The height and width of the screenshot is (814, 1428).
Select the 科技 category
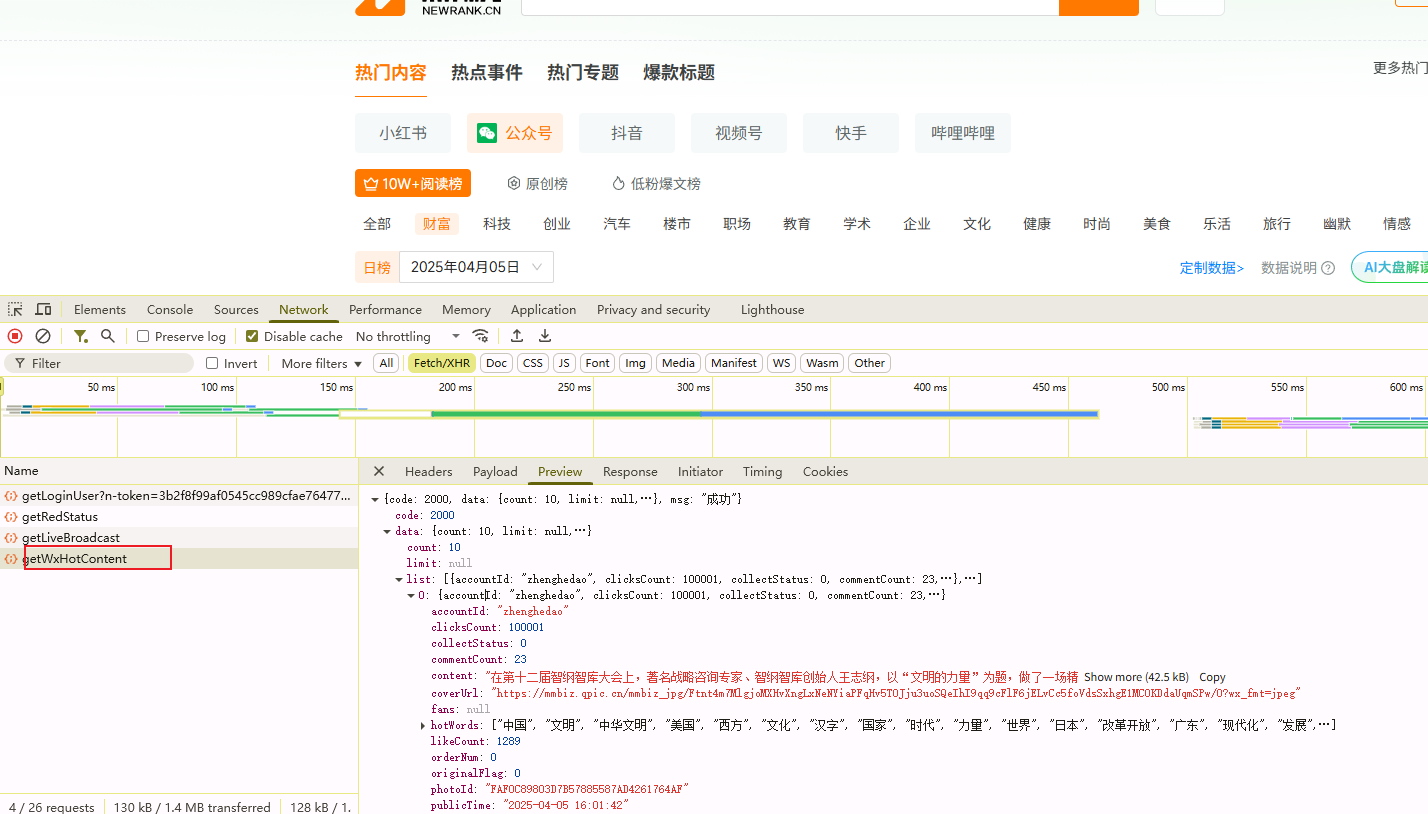click(497, 224)
